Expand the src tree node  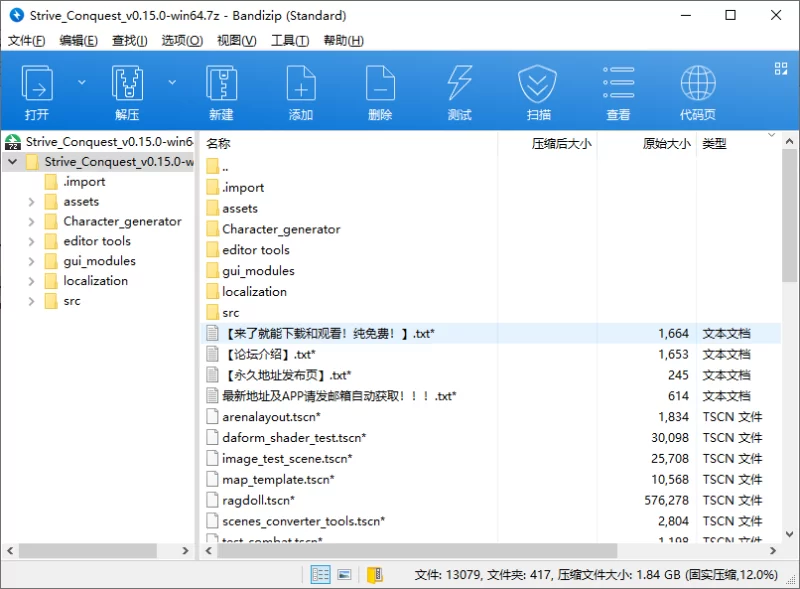pyautogui.click(x=31, y=301)
